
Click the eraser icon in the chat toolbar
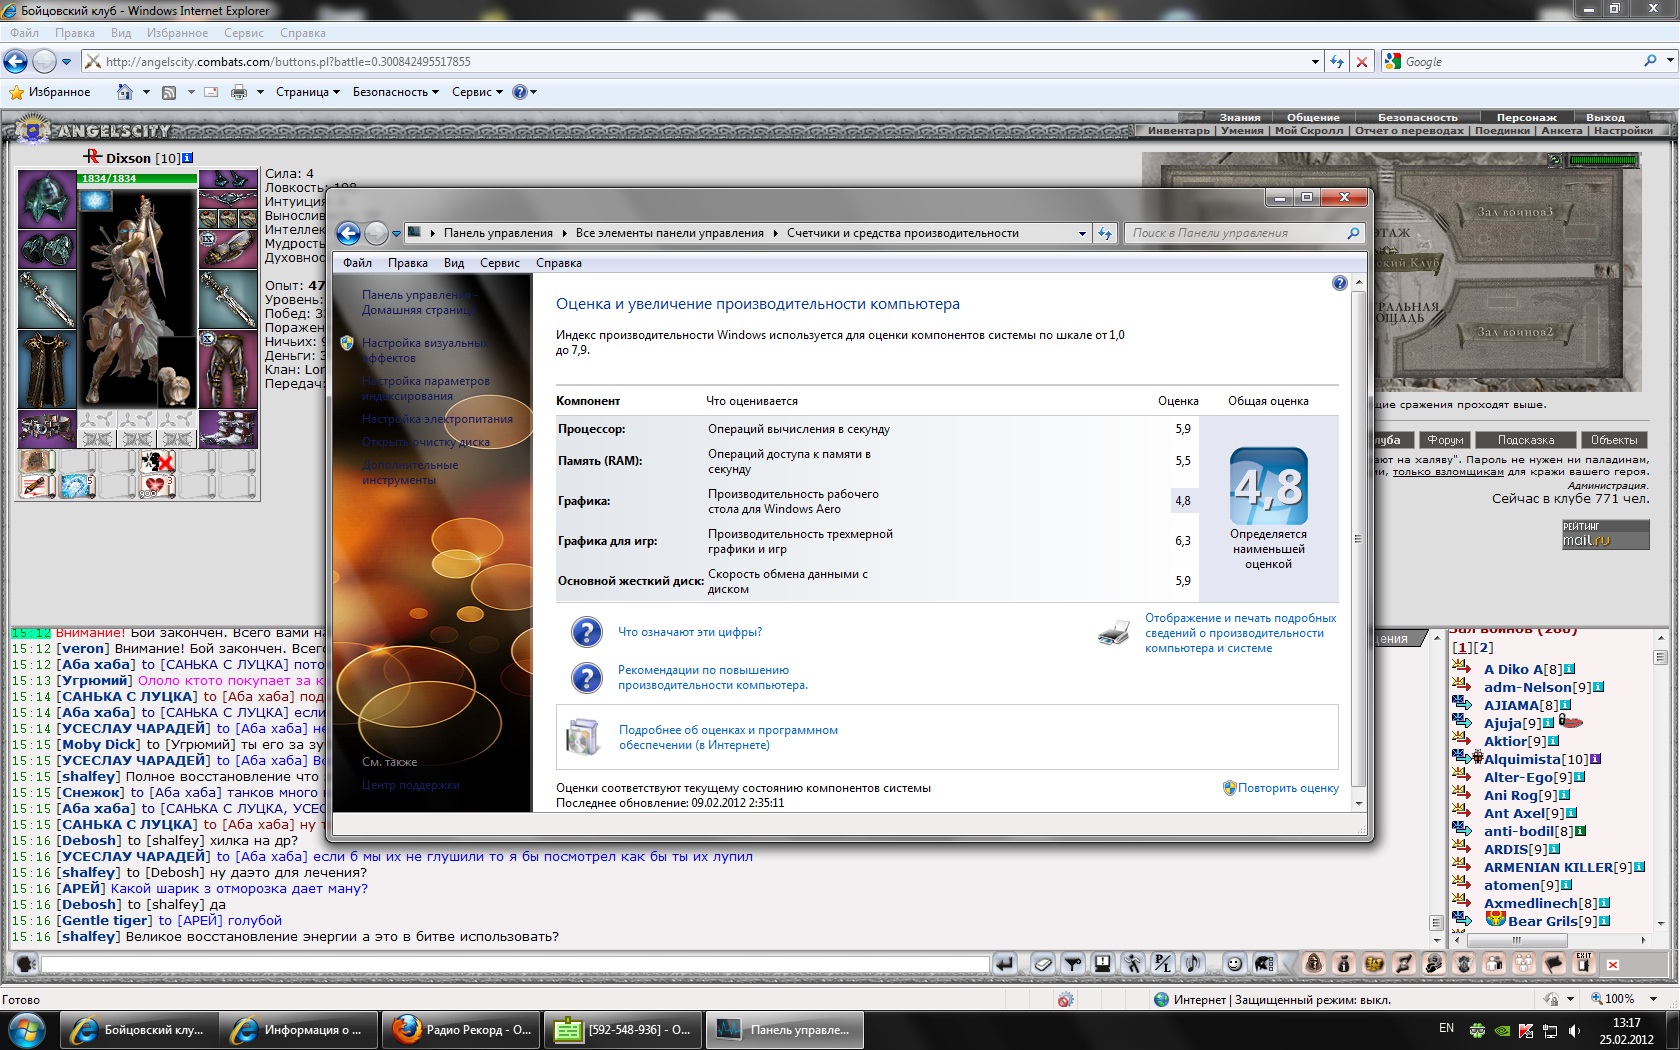(x=1043, y=964)
